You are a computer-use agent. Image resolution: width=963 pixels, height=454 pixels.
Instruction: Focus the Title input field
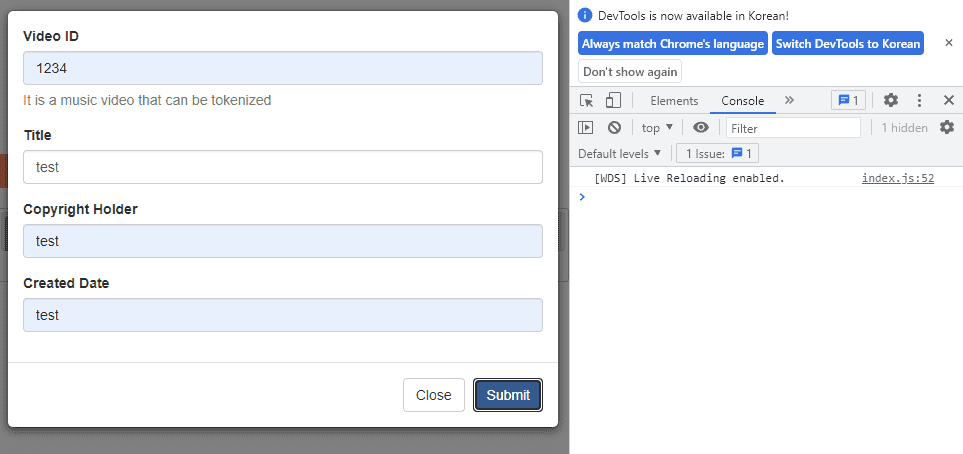click(x=283, y=167)
